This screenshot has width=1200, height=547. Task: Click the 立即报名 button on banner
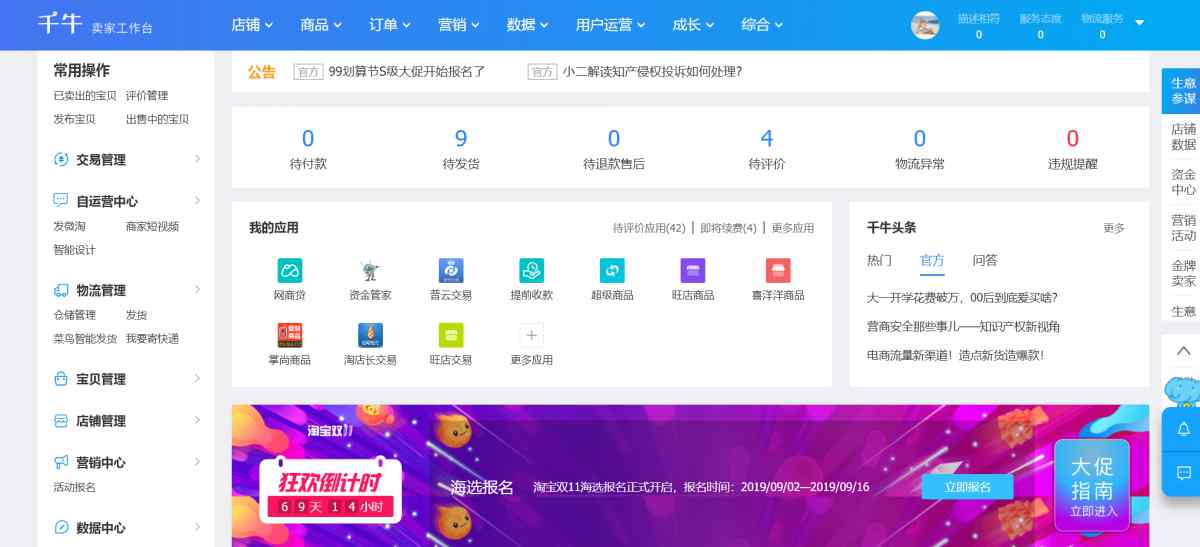coord(967,487)
